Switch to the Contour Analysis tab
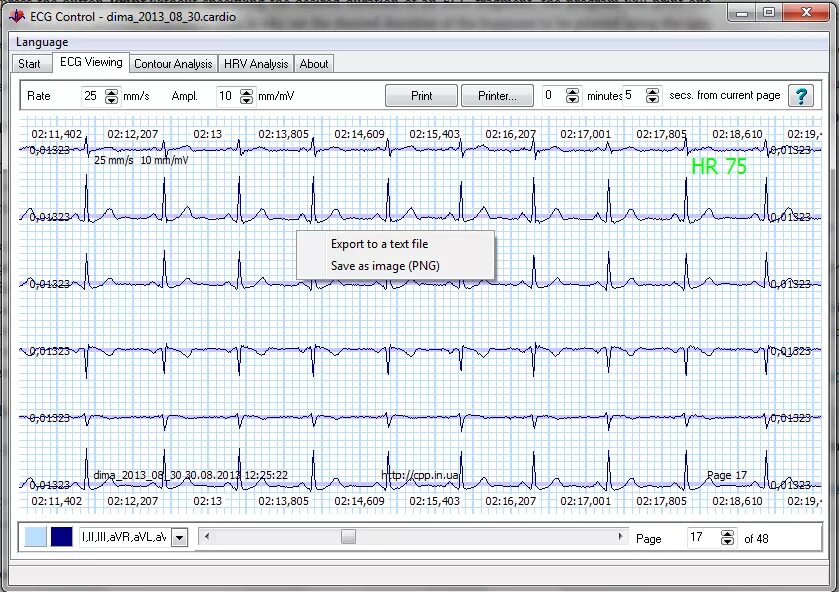The image size is (839, 592). 172,63
